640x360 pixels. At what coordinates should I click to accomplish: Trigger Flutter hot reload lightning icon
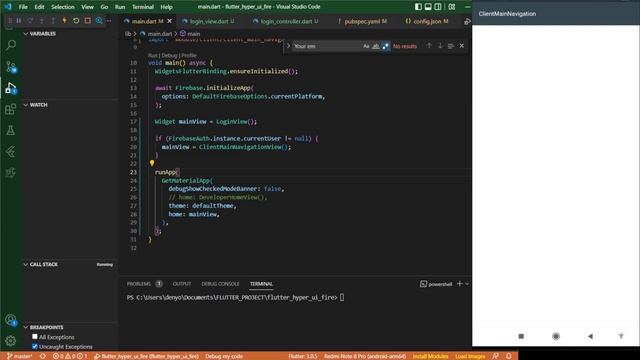pyautogui.click(x=64, y=20)
